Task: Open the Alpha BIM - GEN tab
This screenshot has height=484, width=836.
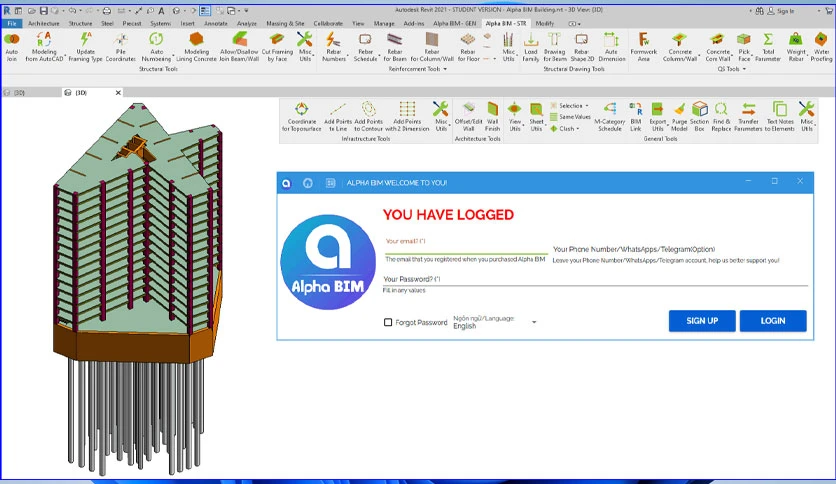Action: [454, 23]
